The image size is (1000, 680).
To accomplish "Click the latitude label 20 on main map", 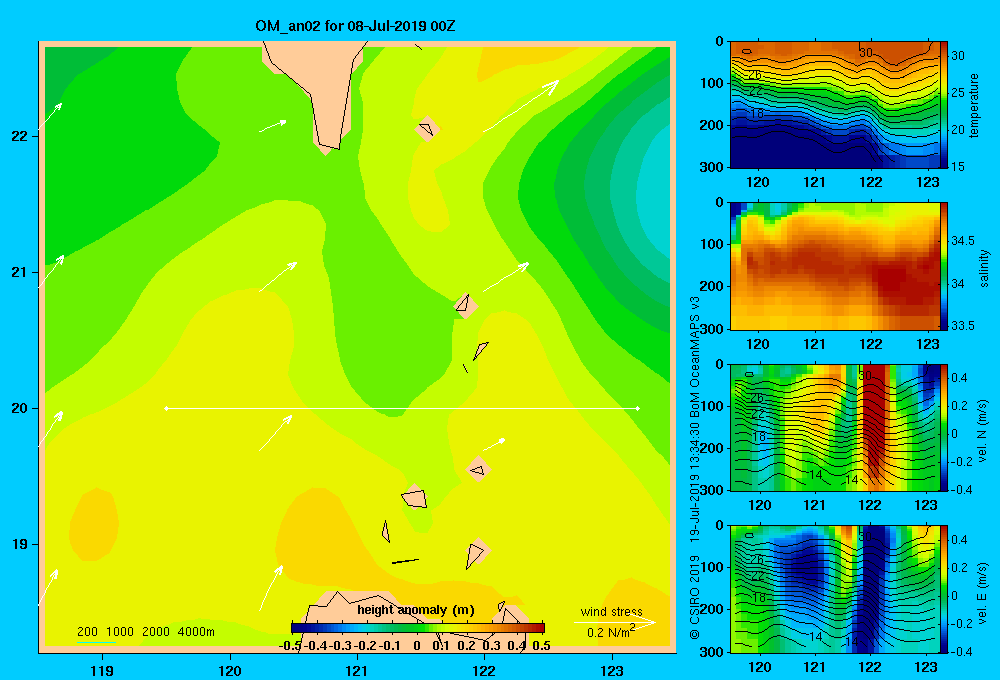I will pos(20,408).
